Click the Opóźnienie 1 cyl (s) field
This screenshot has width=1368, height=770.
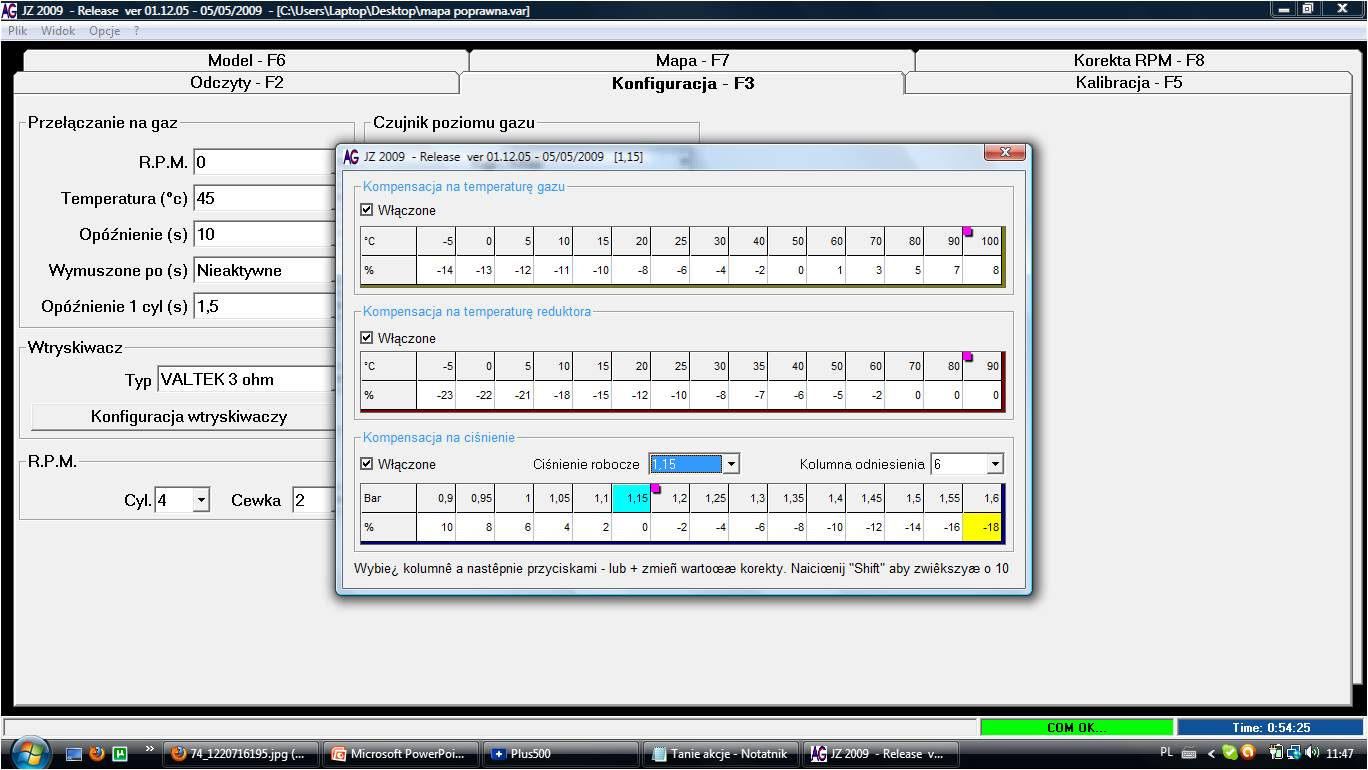click(264, 306)
